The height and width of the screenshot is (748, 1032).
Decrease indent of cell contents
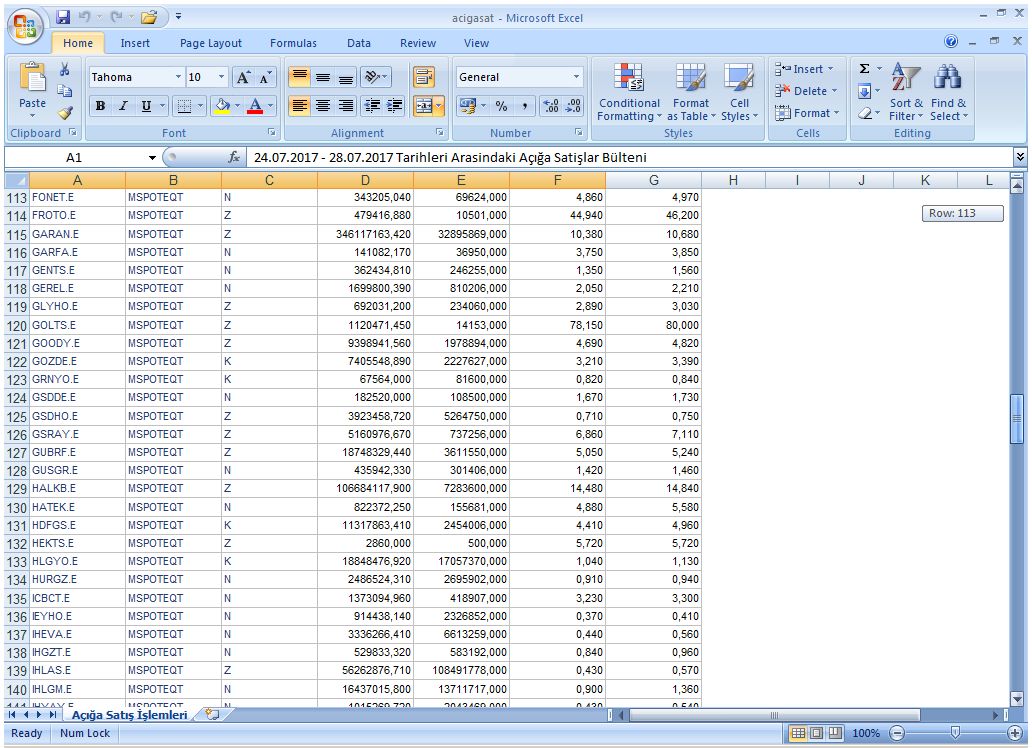[x=372, y=105]
